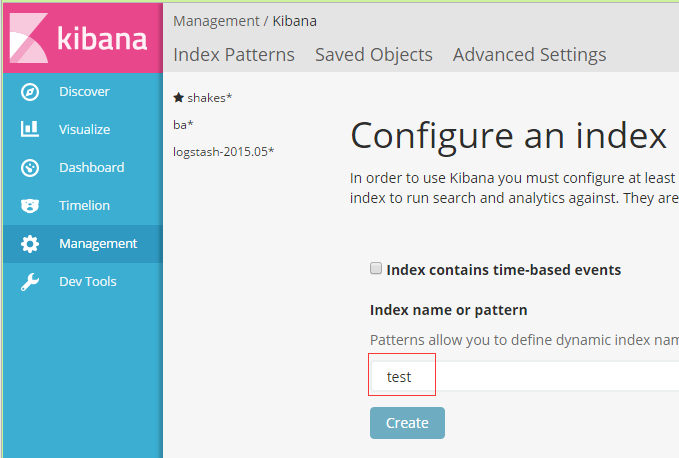
Task: Open the Saved Objects tab
Action: [374, 55]
